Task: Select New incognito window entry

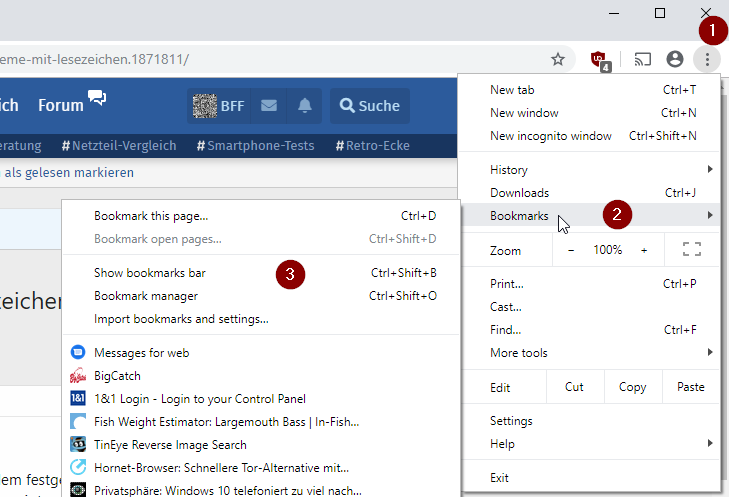Action: click(590, 136)
